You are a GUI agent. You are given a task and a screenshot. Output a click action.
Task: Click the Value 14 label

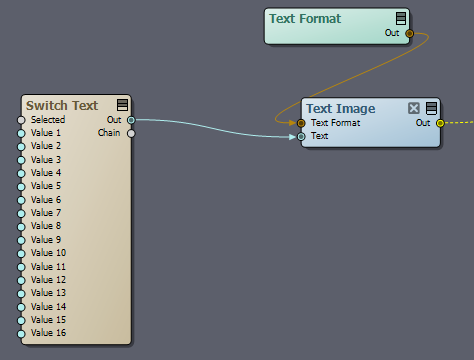pyautogui.click(x=48, y=306)
